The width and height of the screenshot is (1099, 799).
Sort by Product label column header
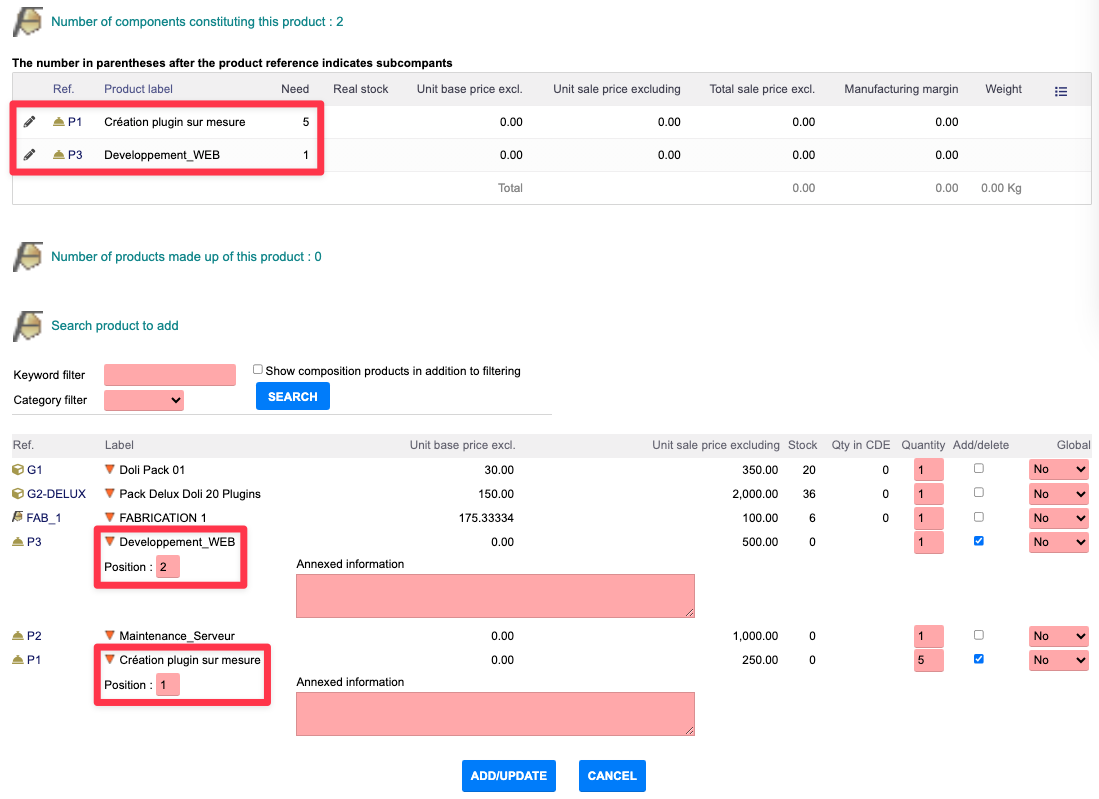pyautogui.click(x=138, y=89)
